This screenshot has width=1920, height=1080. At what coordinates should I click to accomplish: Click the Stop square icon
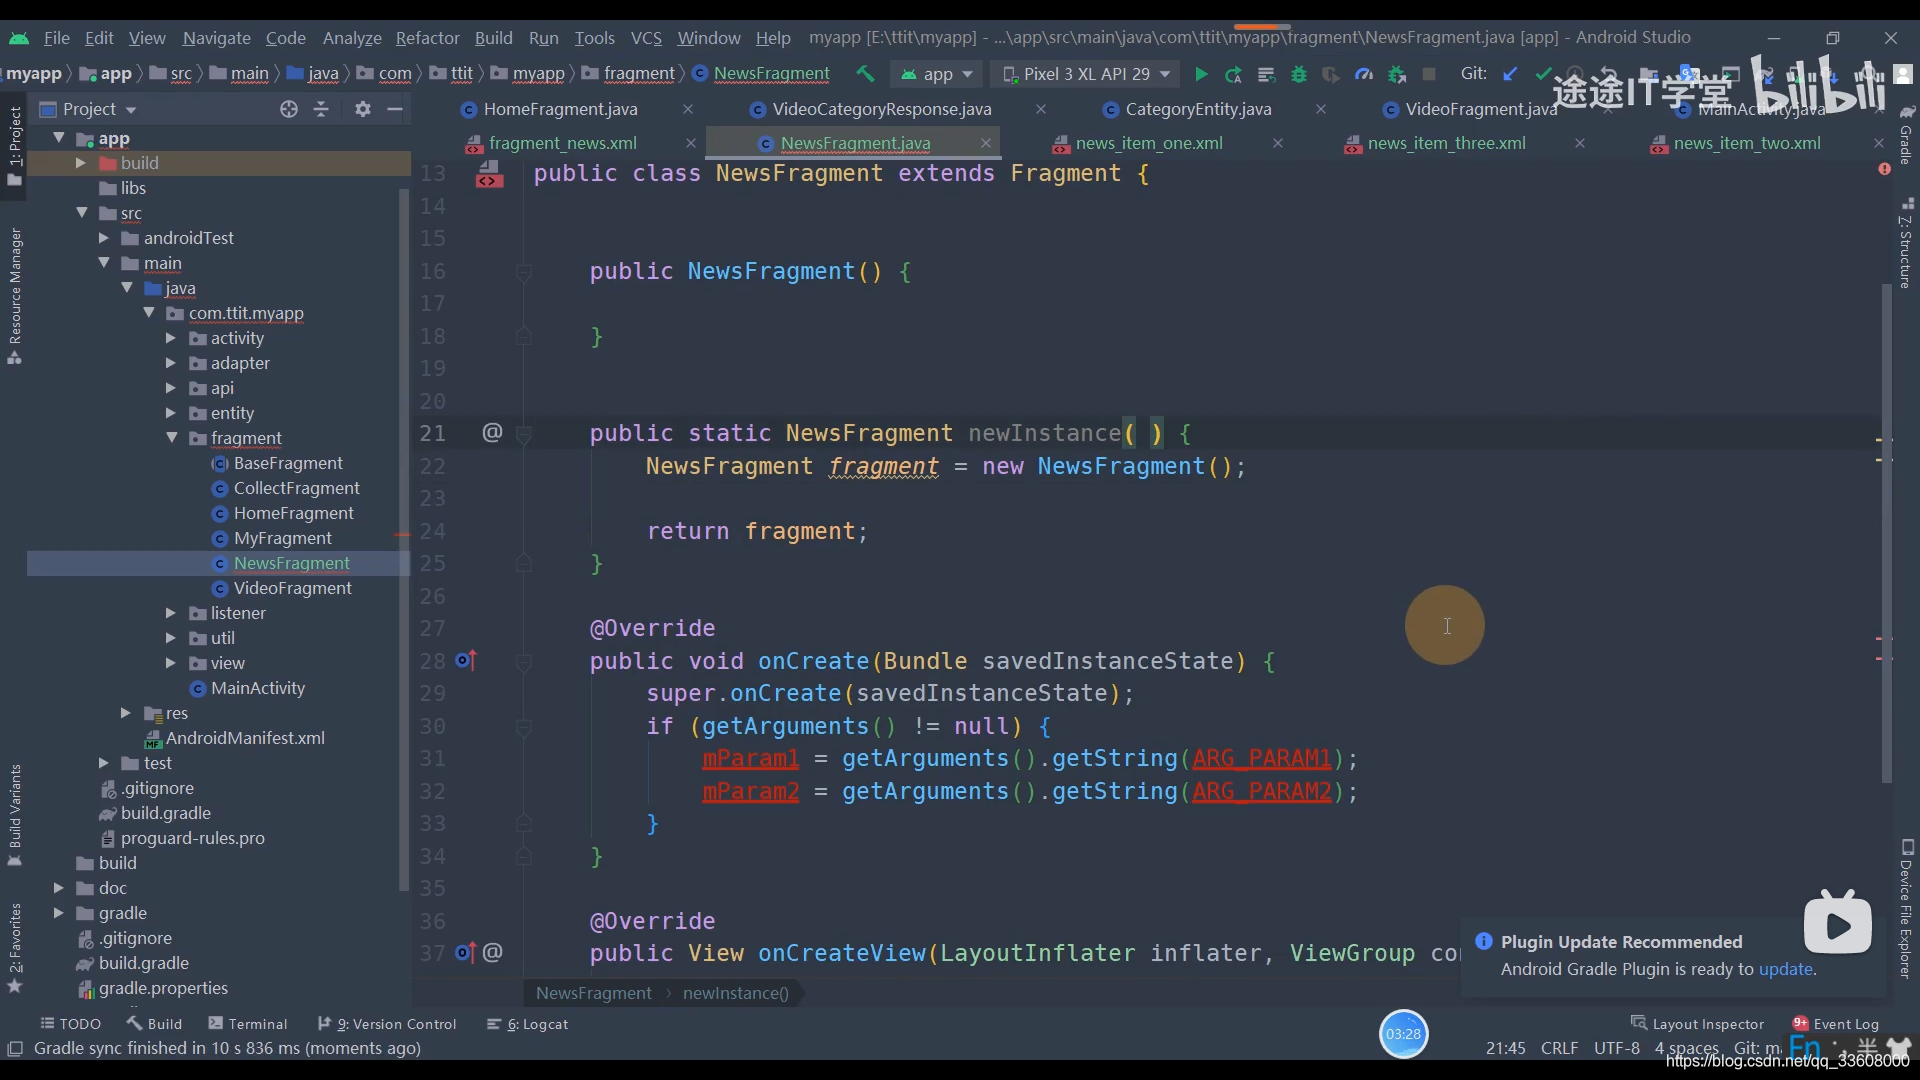point(1429,74)
